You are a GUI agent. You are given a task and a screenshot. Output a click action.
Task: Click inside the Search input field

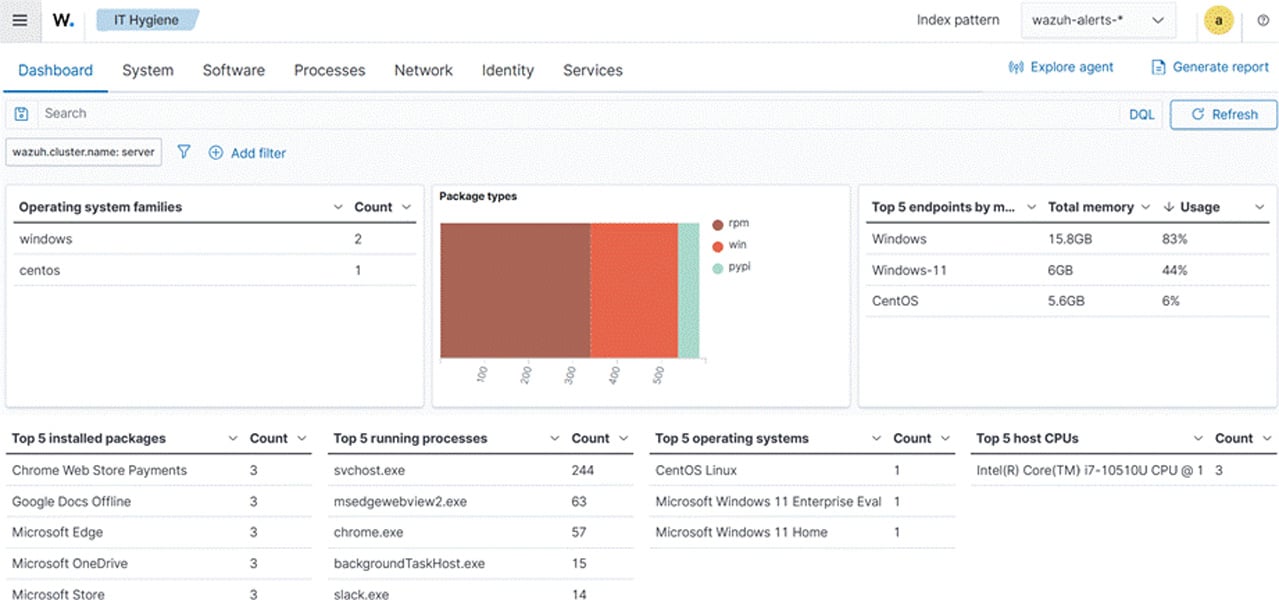(200, 113)
